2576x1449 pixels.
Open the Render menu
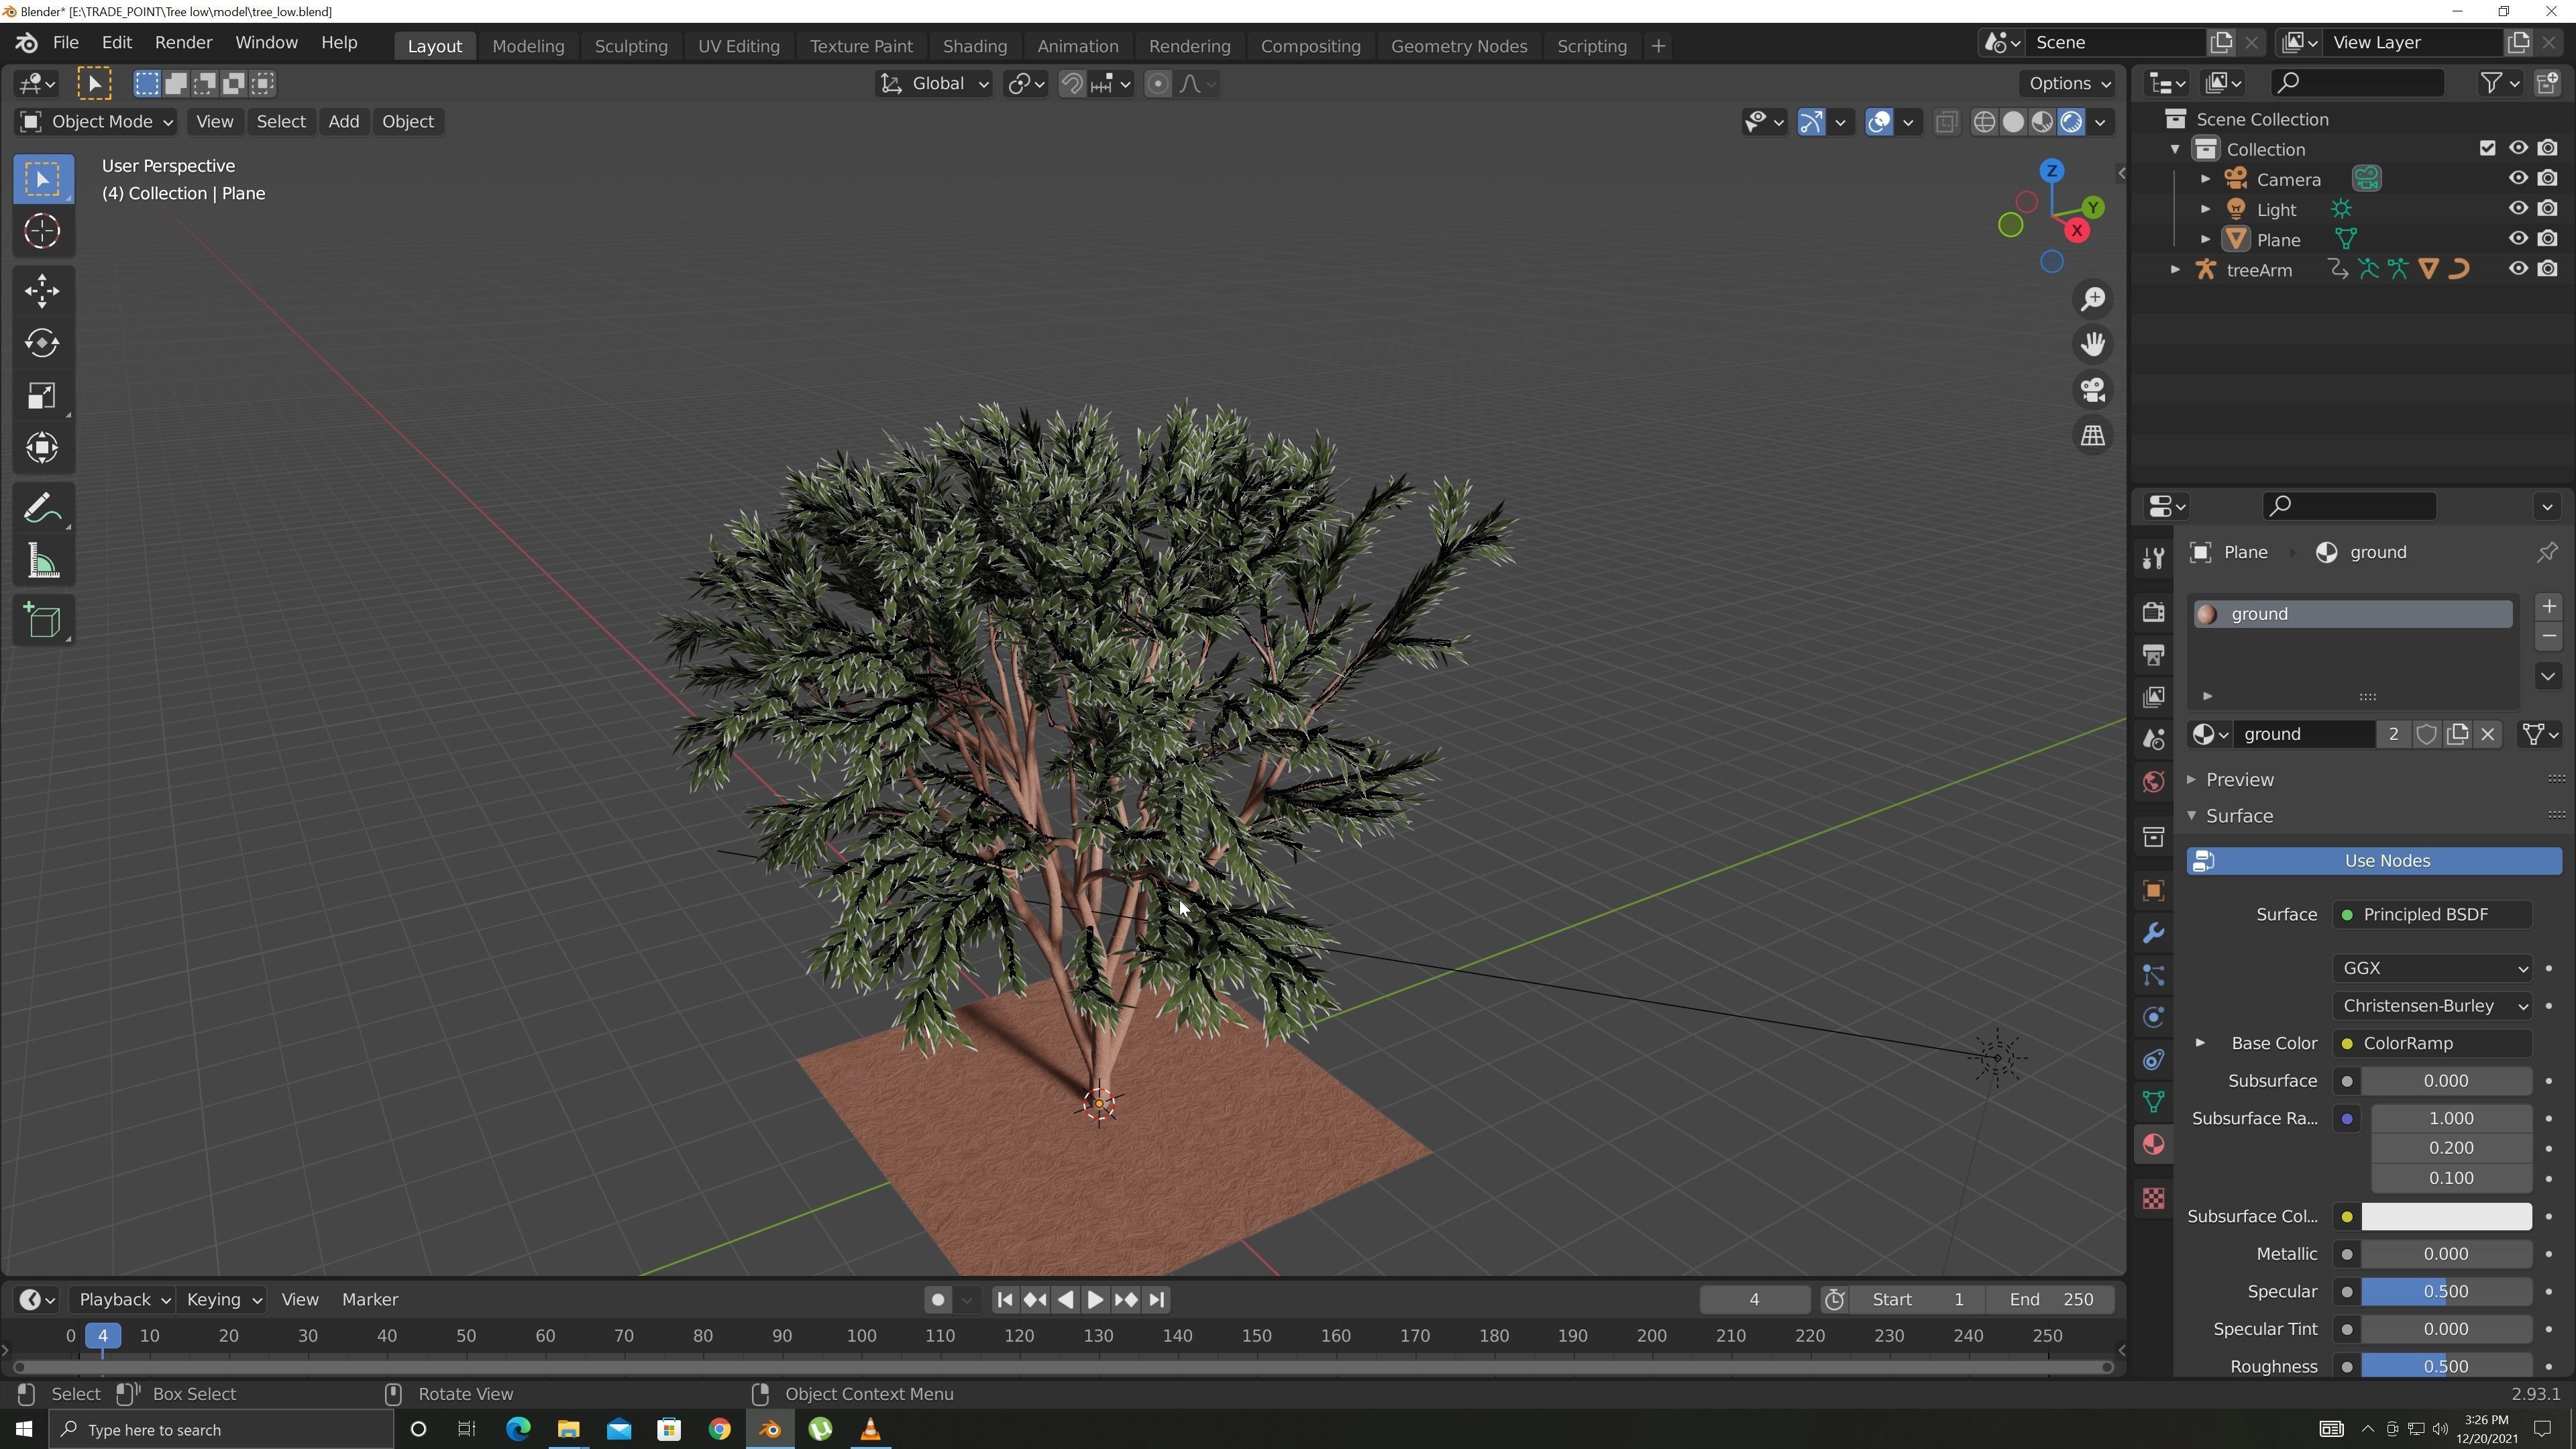point(183,43)
